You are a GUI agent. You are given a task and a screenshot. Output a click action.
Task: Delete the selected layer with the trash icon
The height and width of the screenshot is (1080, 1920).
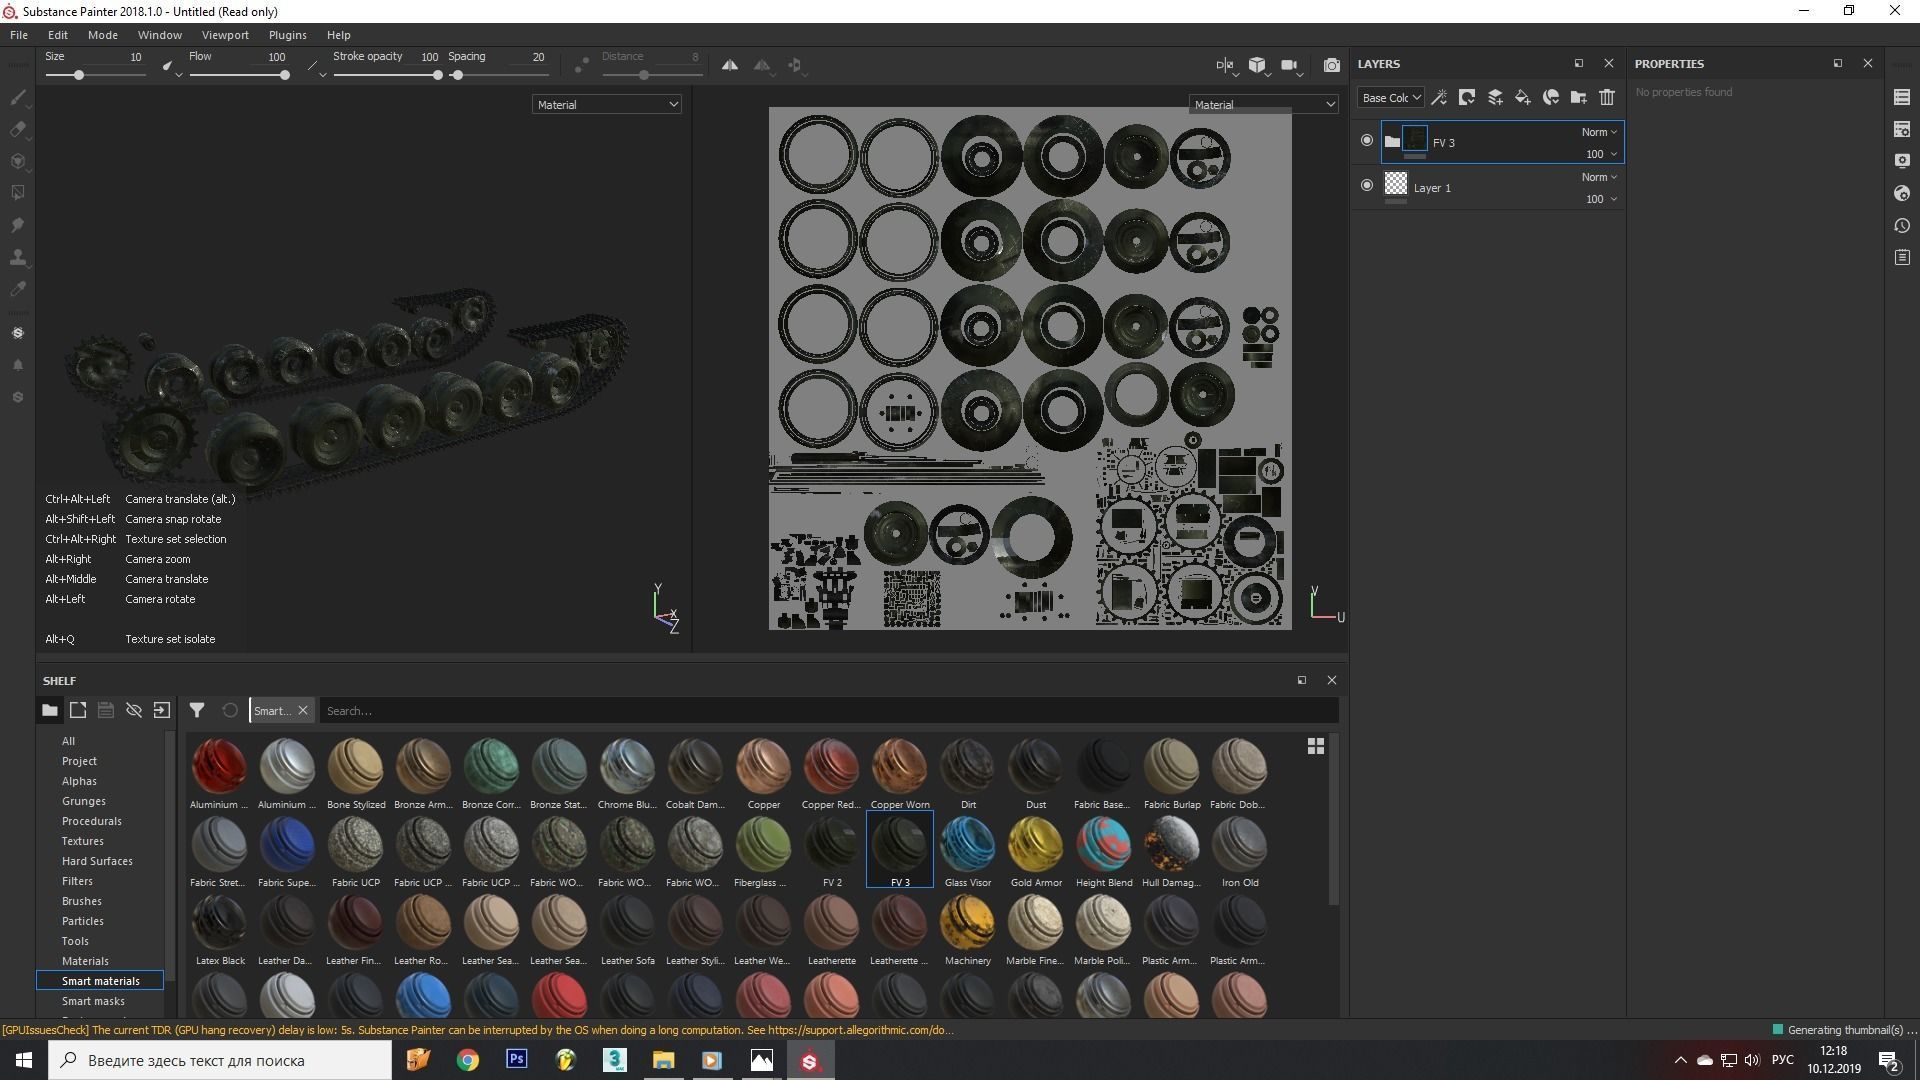[x=1606, y=97]
